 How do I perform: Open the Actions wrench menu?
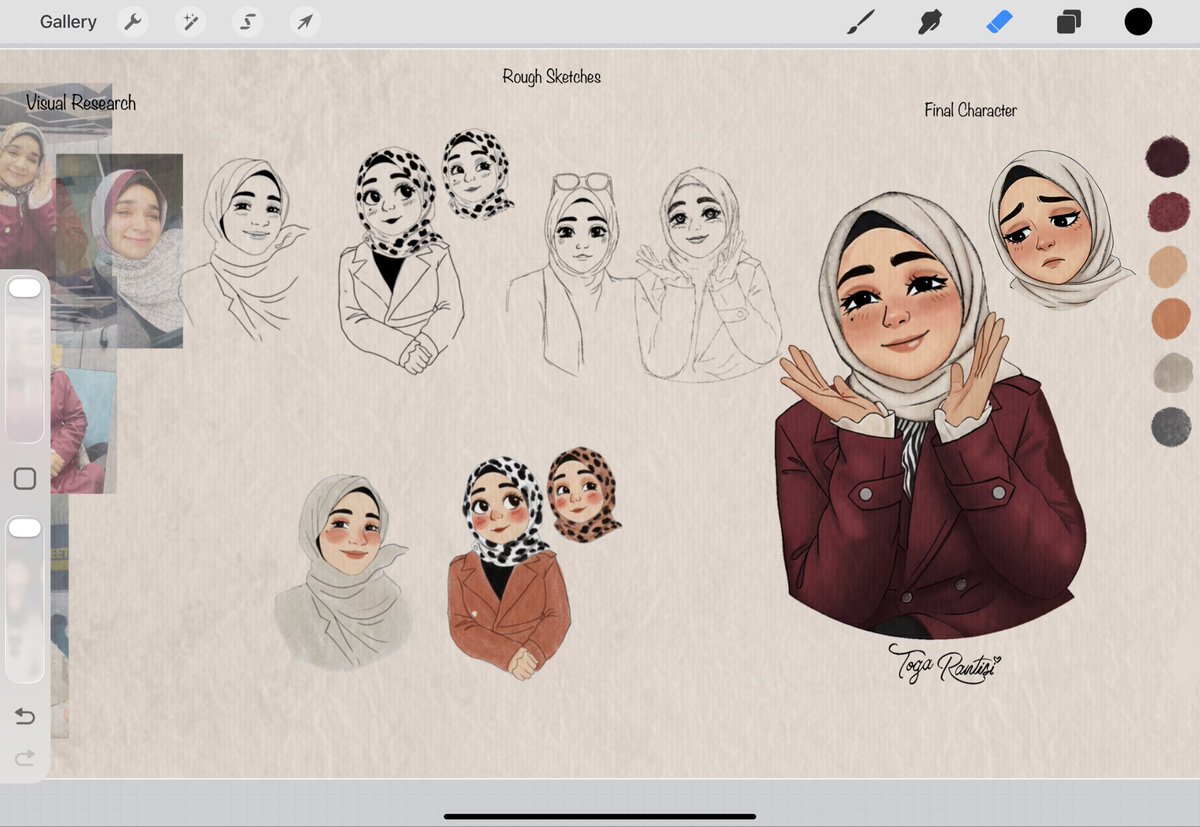point(133,22)
